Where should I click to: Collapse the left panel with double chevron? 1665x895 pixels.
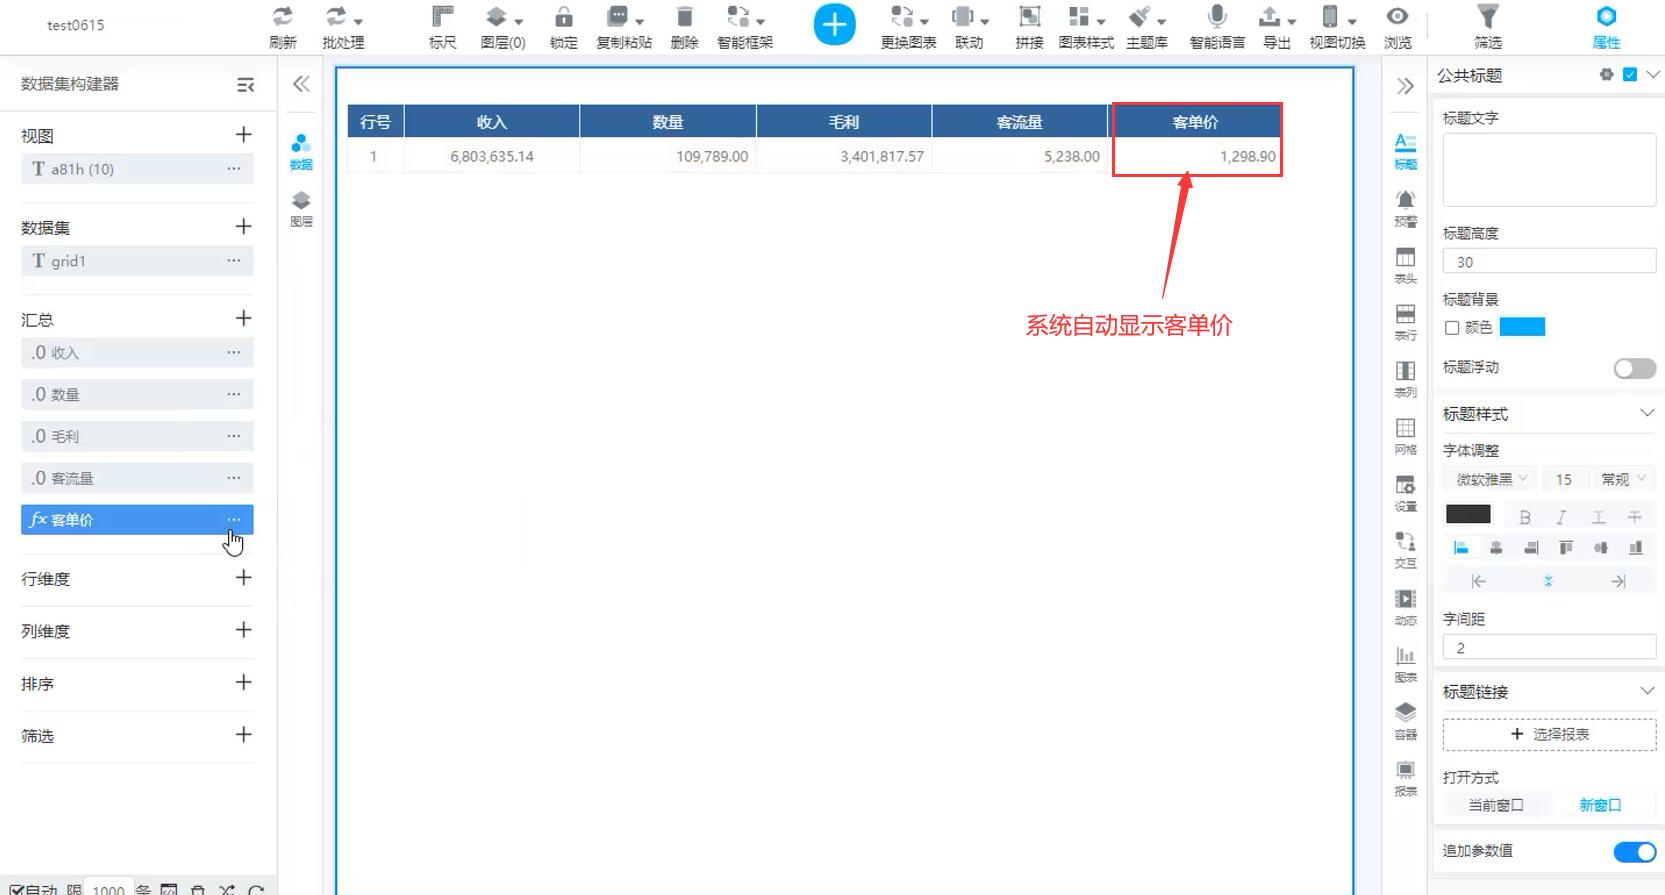pos(301,84)
